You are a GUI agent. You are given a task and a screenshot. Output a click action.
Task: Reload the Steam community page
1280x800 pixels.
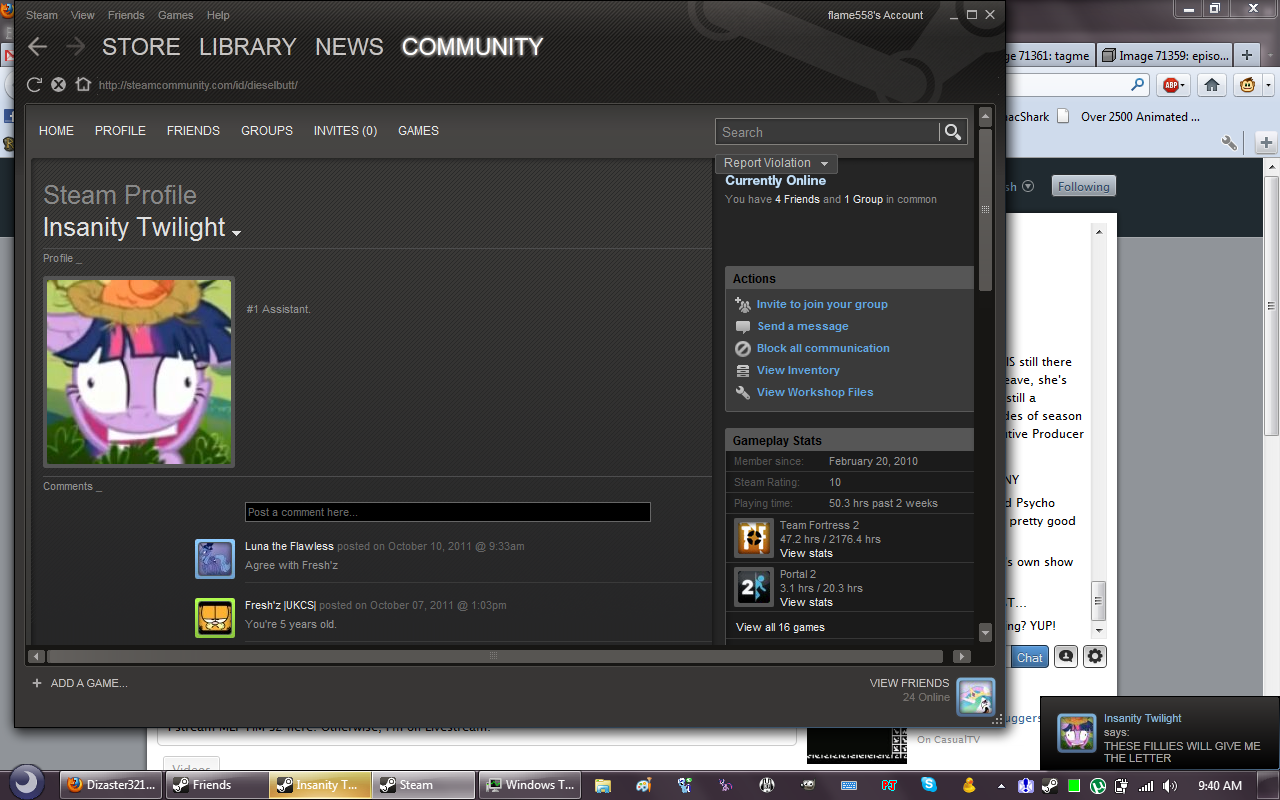pos(34,85)
